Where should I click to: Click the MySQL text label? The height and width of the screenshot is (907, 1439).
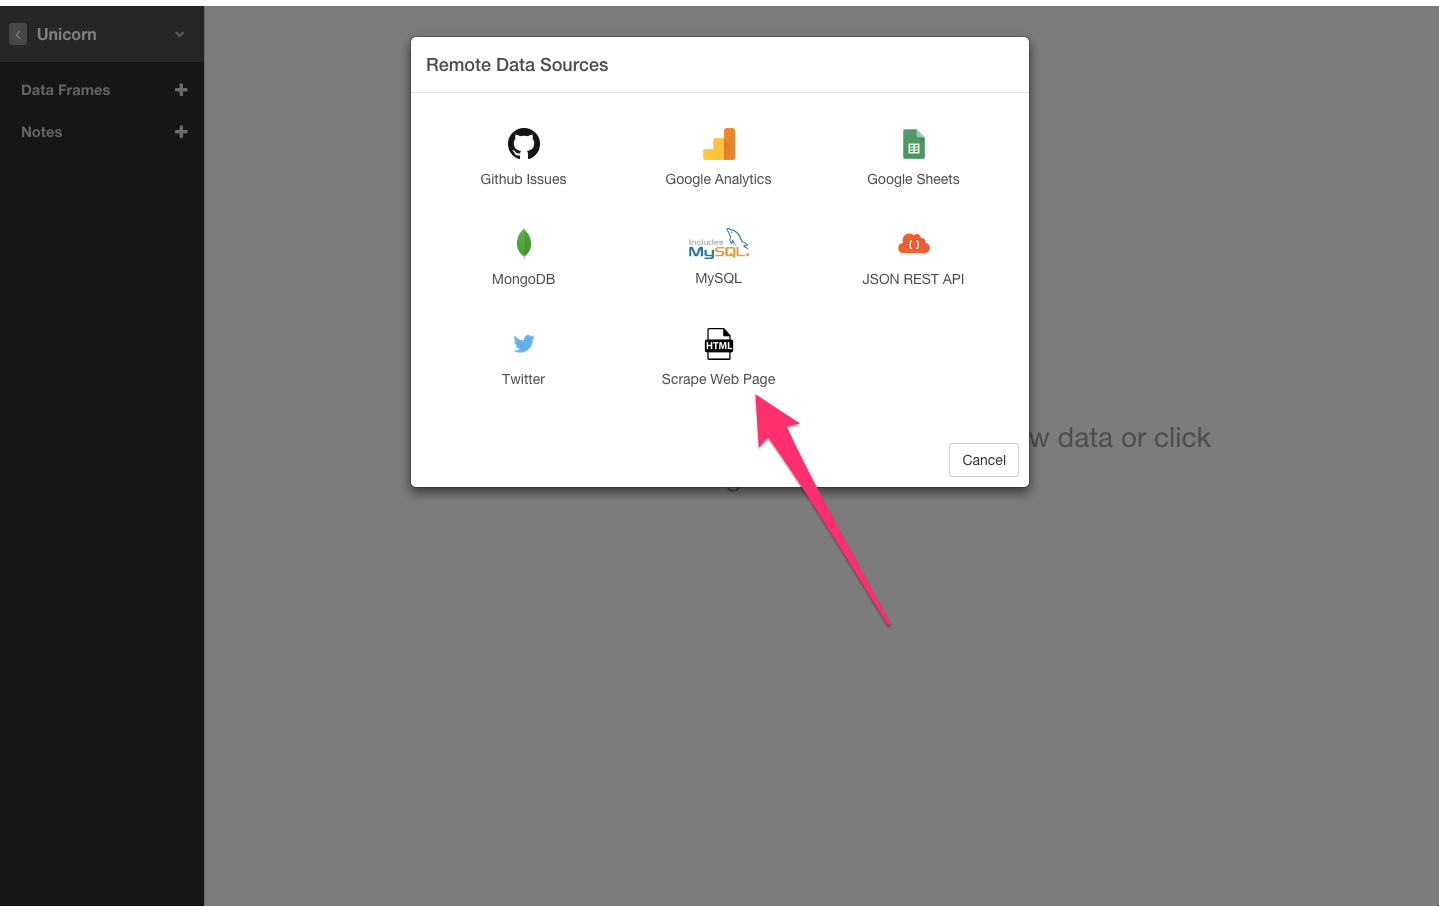(719, 278)
